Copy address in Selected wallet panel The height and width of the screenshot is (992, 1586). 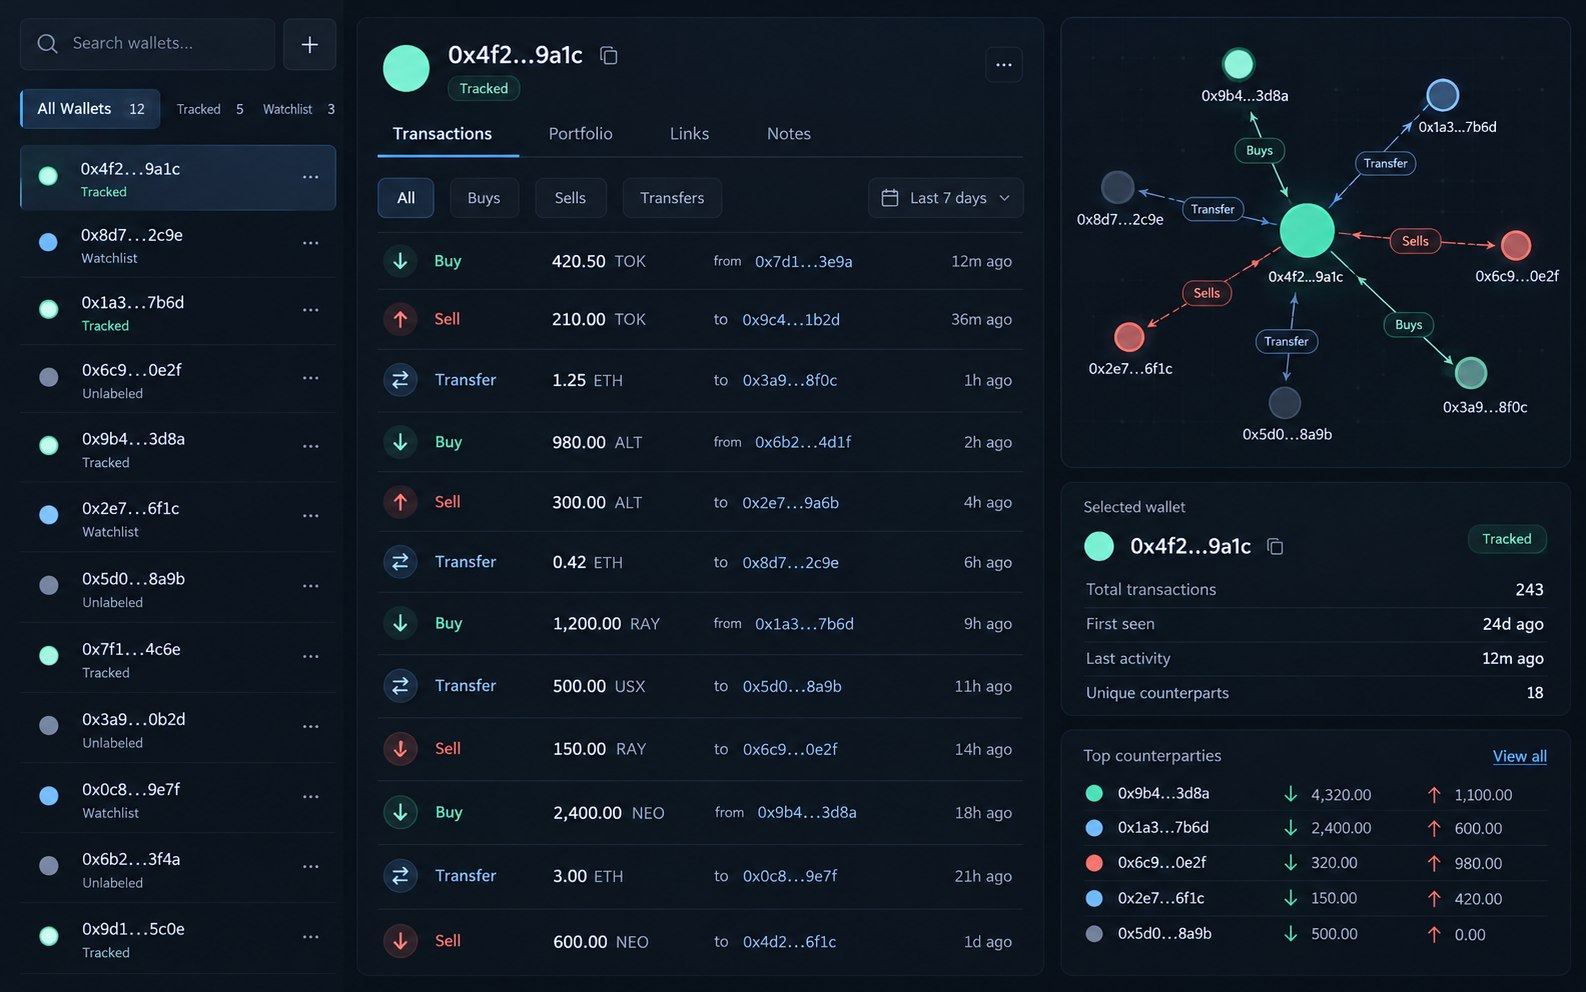tap(1275, 546)
